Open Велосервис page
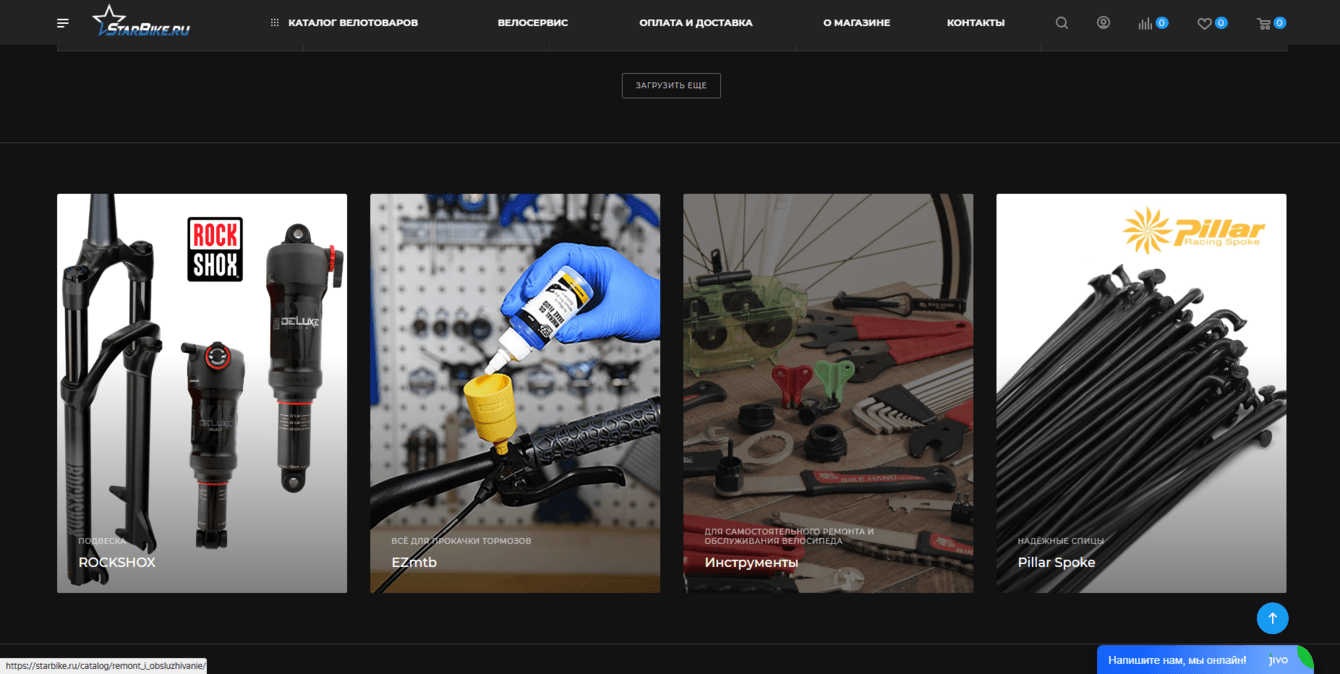Screen dimensions: 1340x674 point(533,23)
